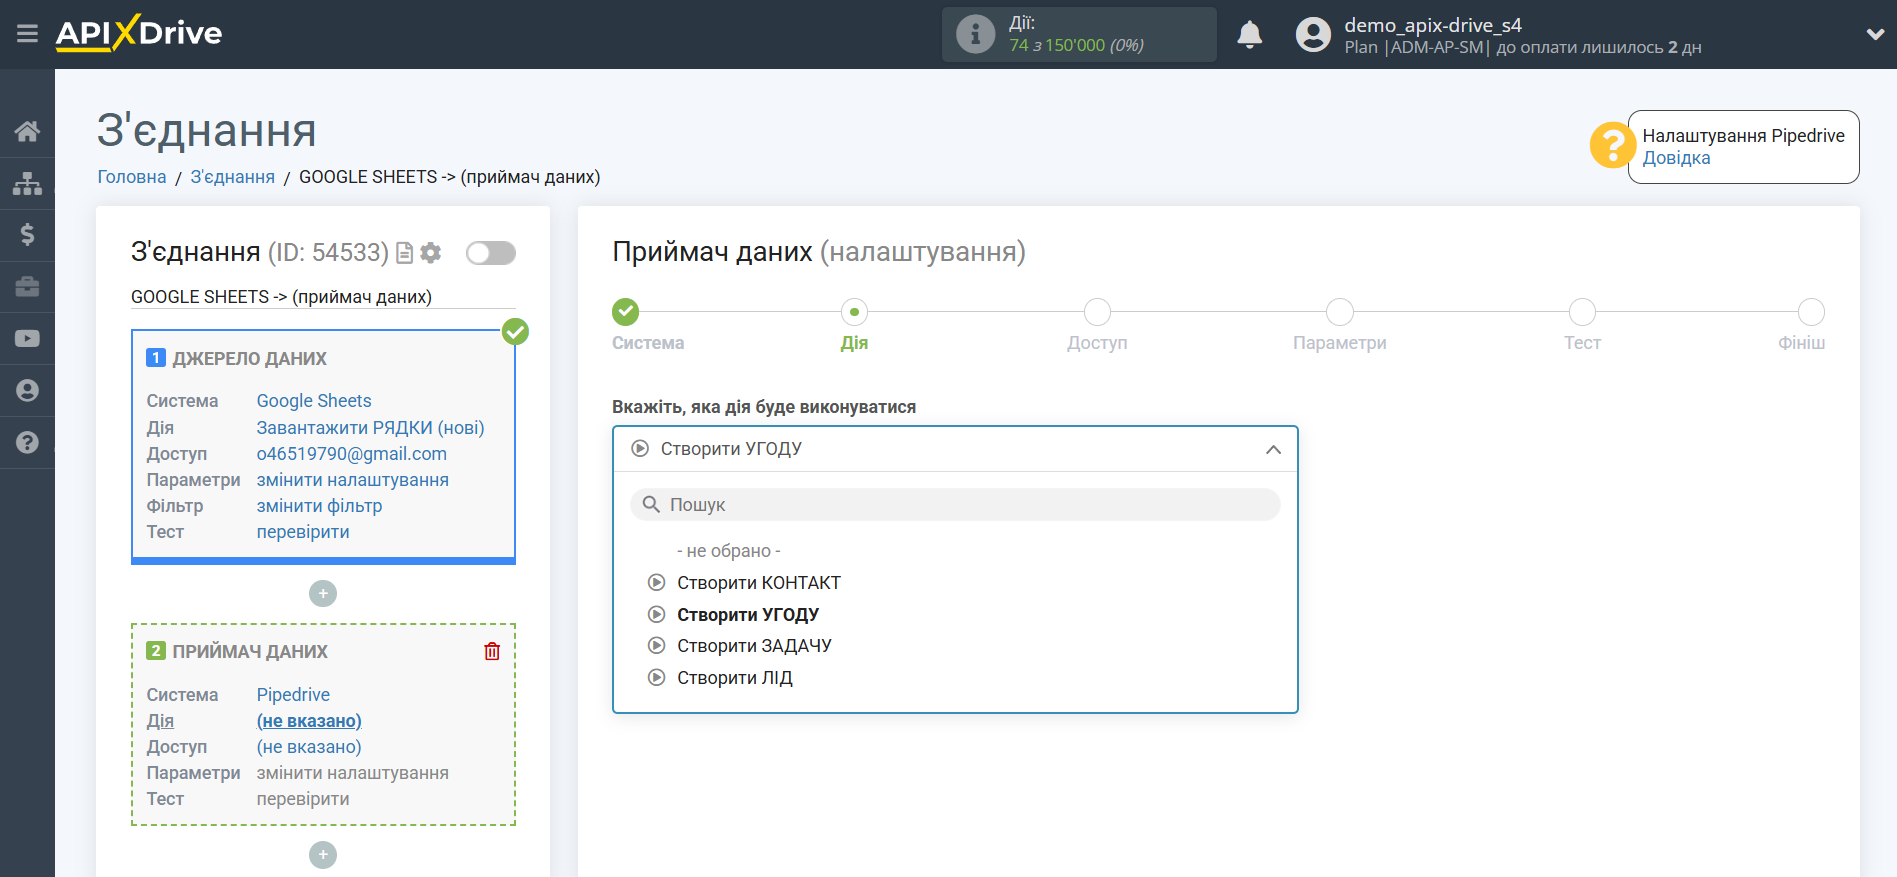Go to Тест step
Image resolution: width=1897 pixels, height=877 pixels.
coord(1582,312)
